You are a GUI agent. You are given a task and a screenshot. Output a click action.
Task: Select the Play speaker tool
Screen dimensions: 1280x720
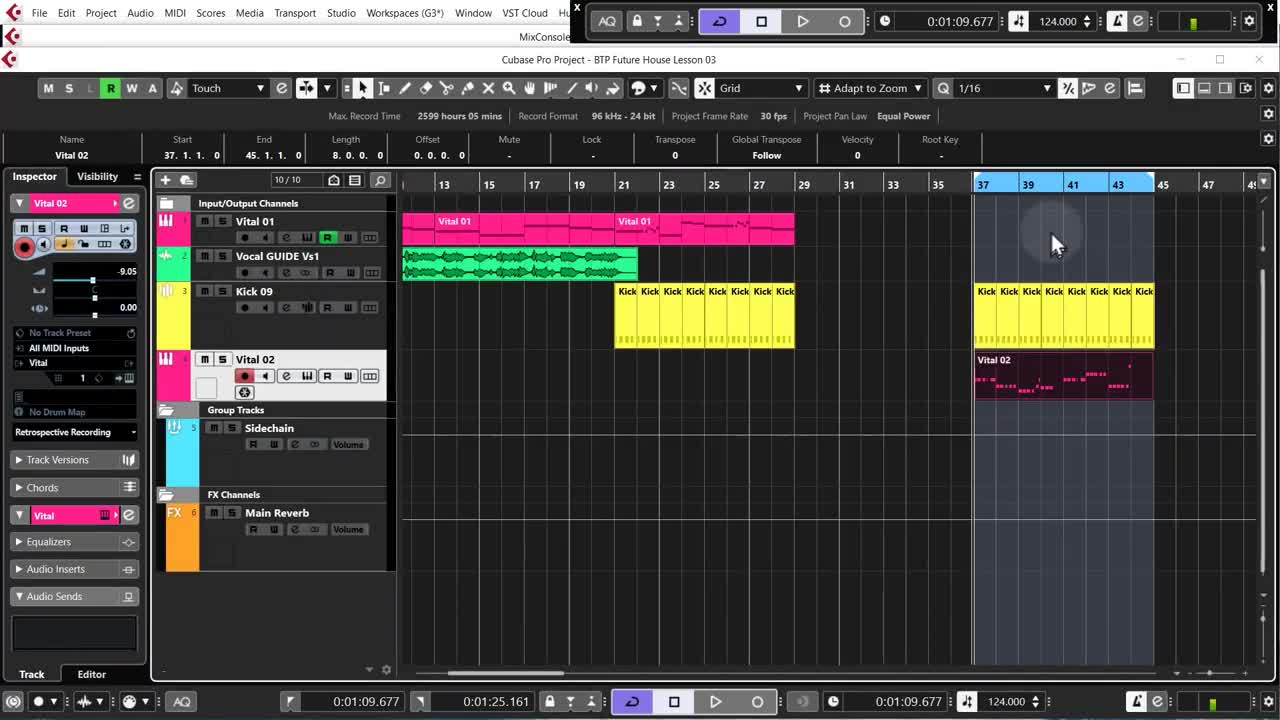pos(592,88)
